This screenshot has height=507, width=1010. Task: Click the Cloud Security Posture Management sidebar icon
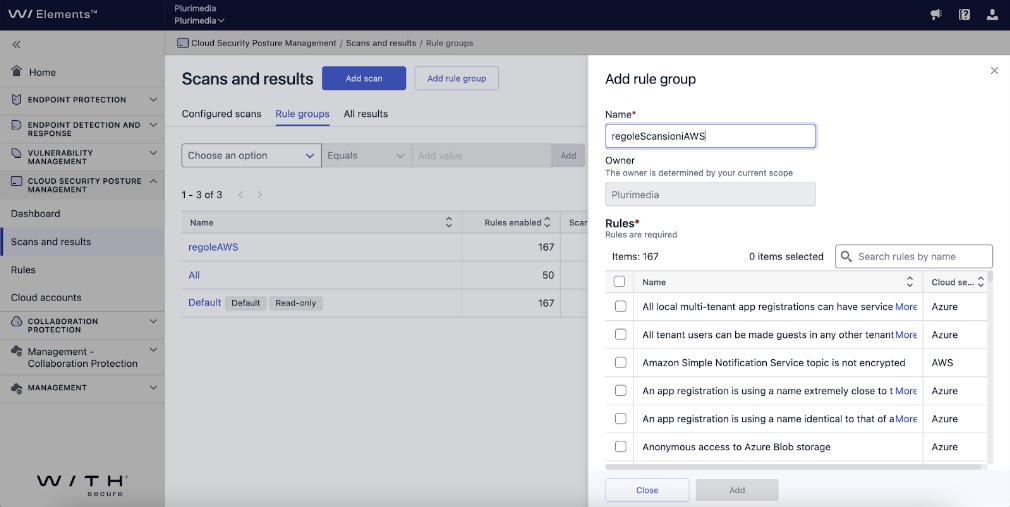17,182
